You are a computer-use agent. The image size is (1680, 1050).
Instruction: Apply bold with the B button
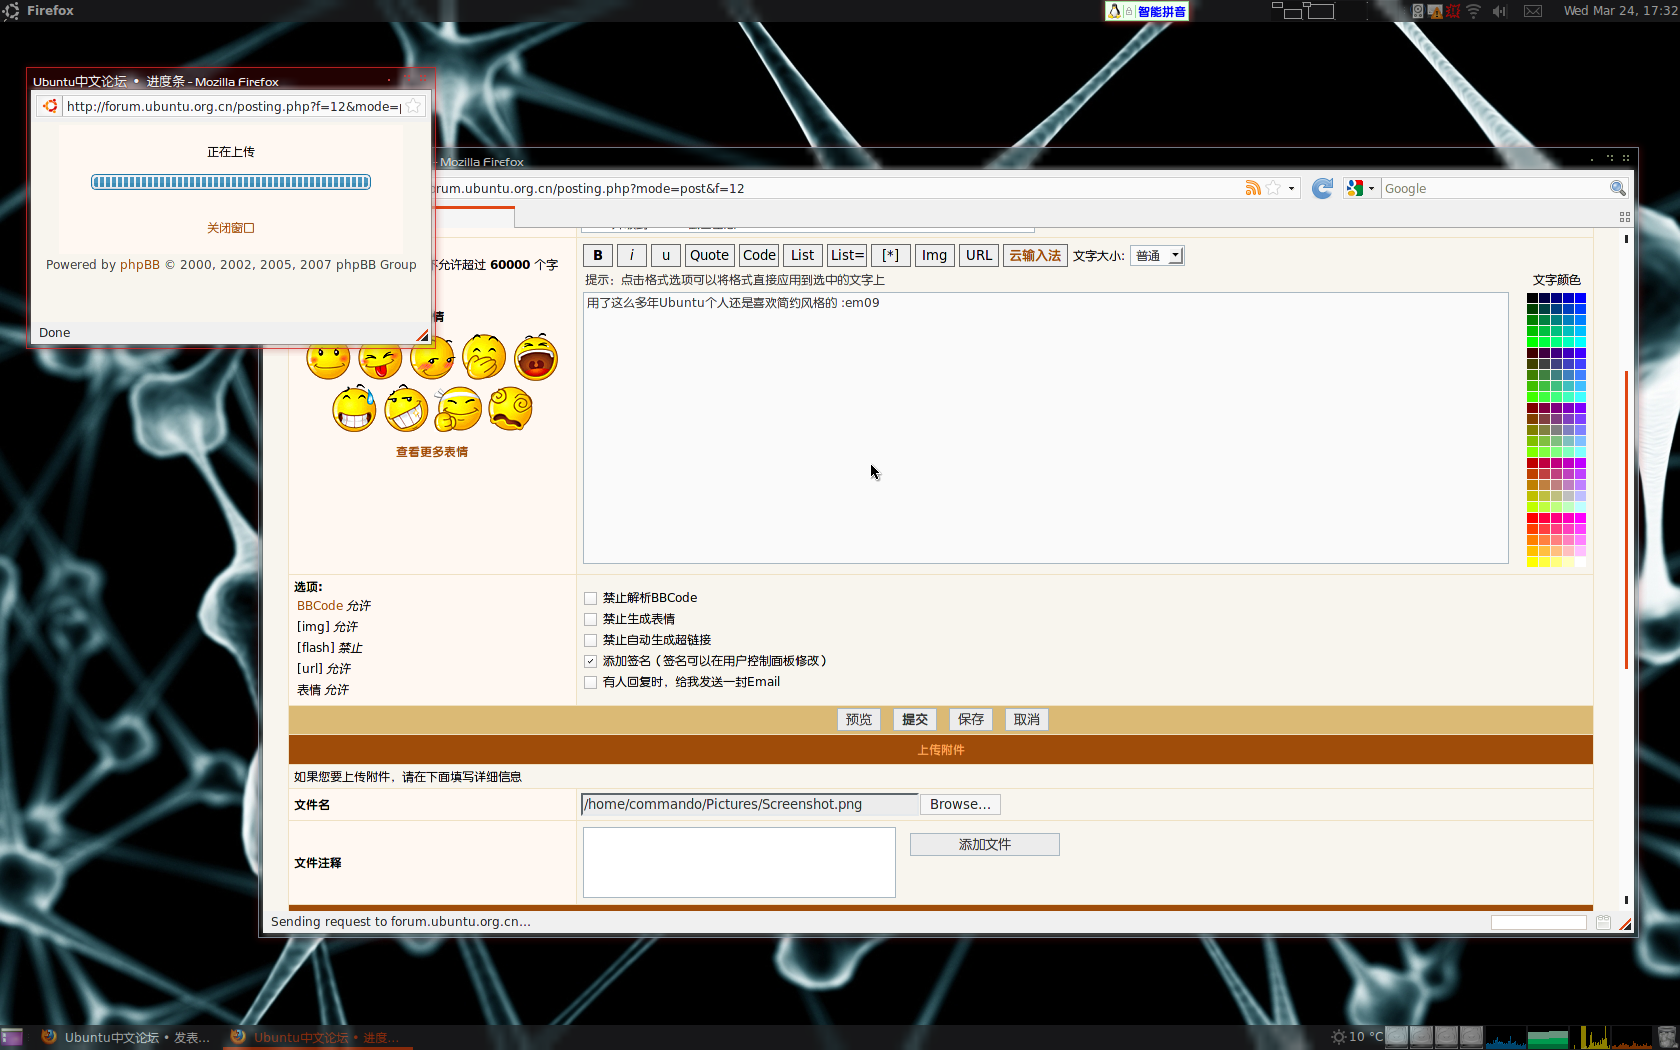(x=598, y=255)
